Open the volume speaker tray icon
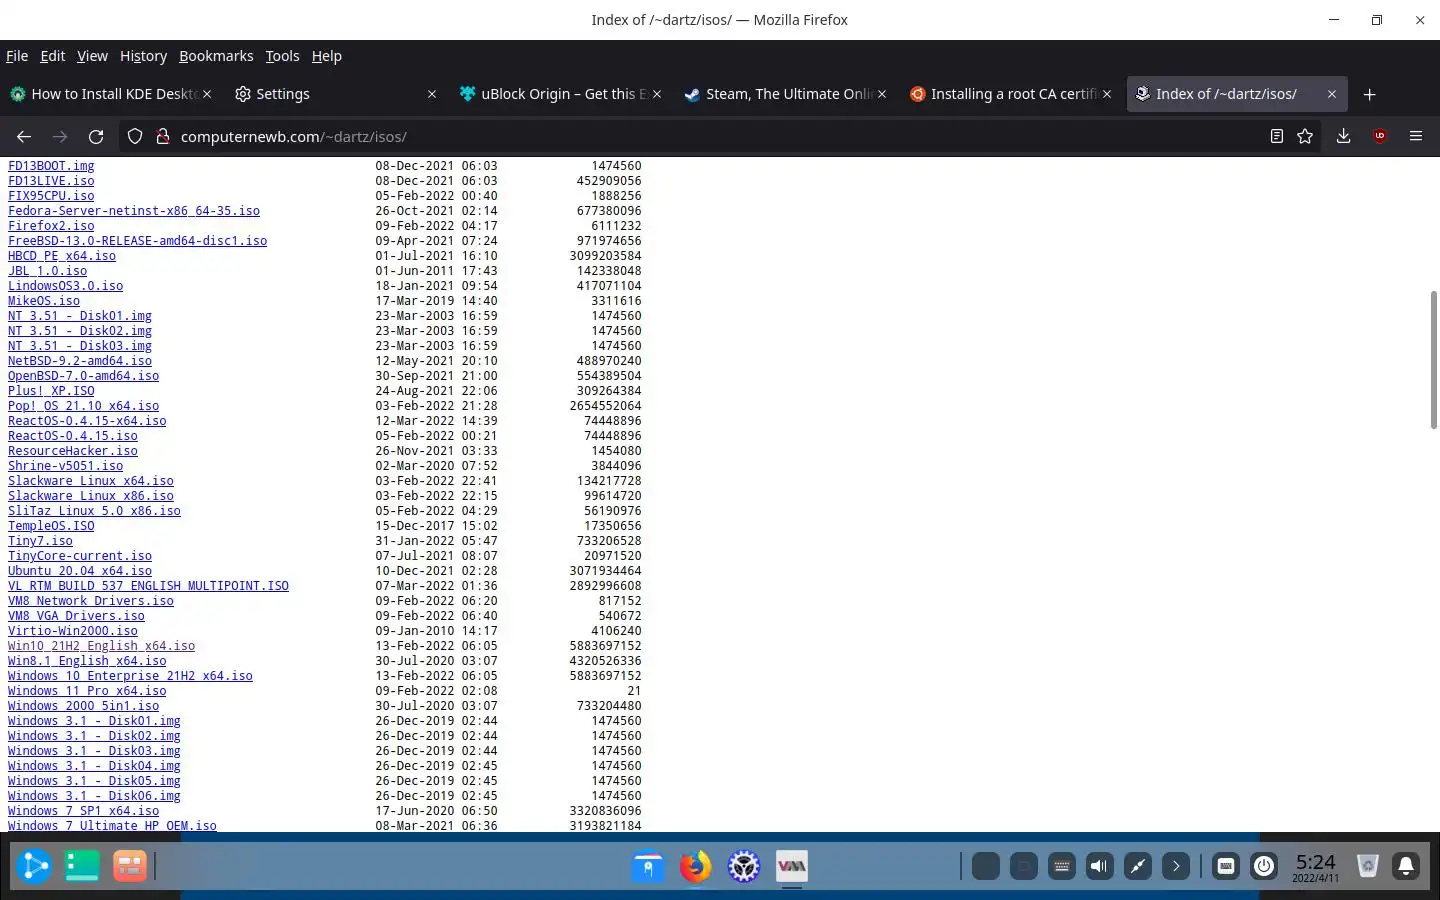This screenshot has width=1440, height=900. [x=1100, y=866]
